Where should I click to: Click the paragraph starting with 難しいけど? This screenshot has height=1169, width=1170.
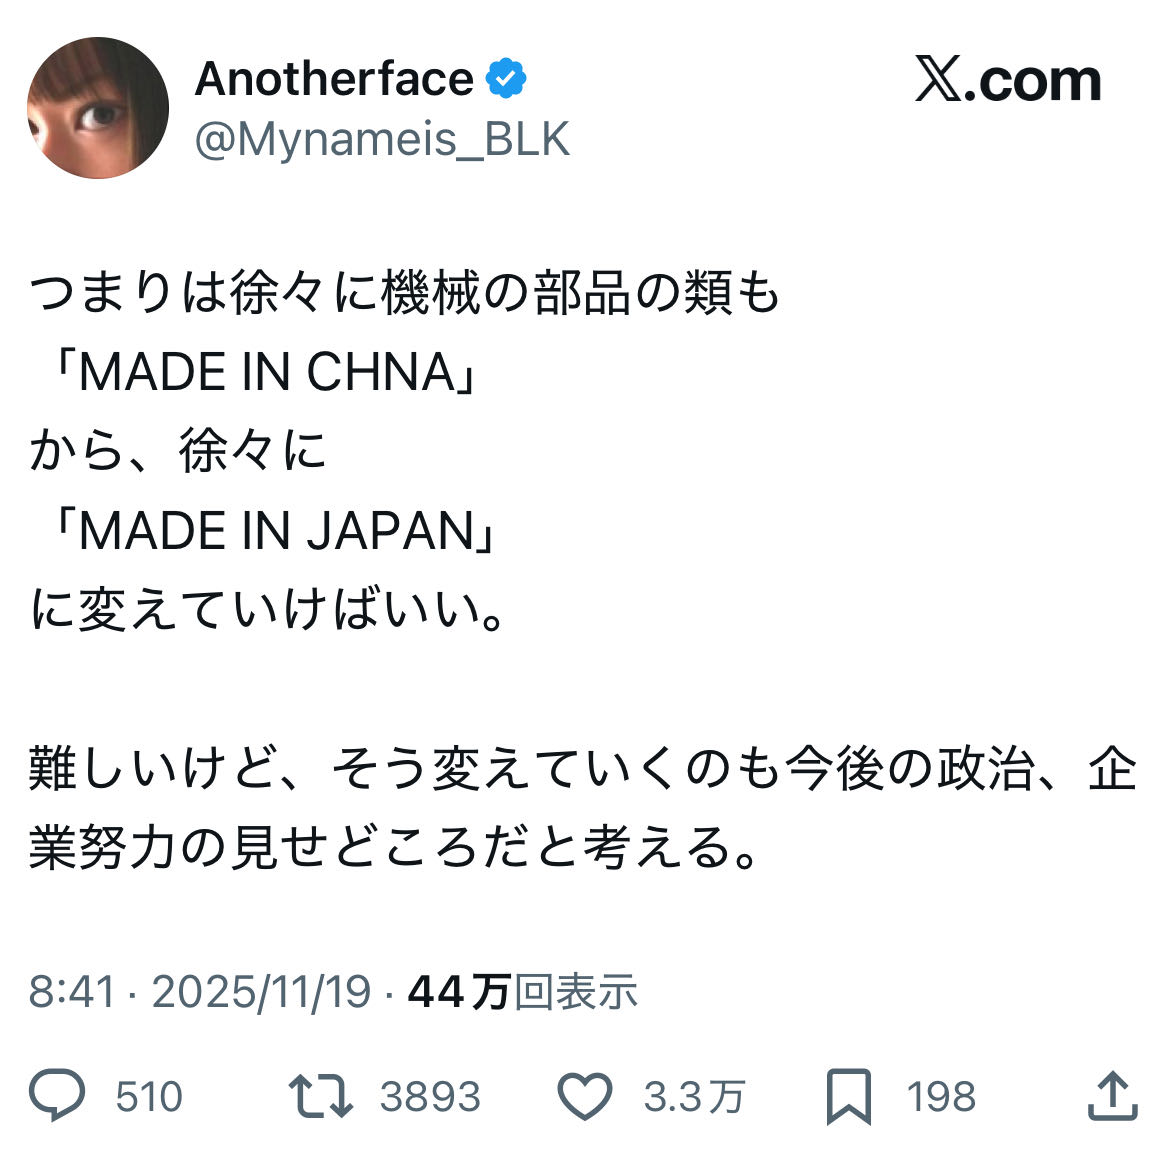coord(582,808)
